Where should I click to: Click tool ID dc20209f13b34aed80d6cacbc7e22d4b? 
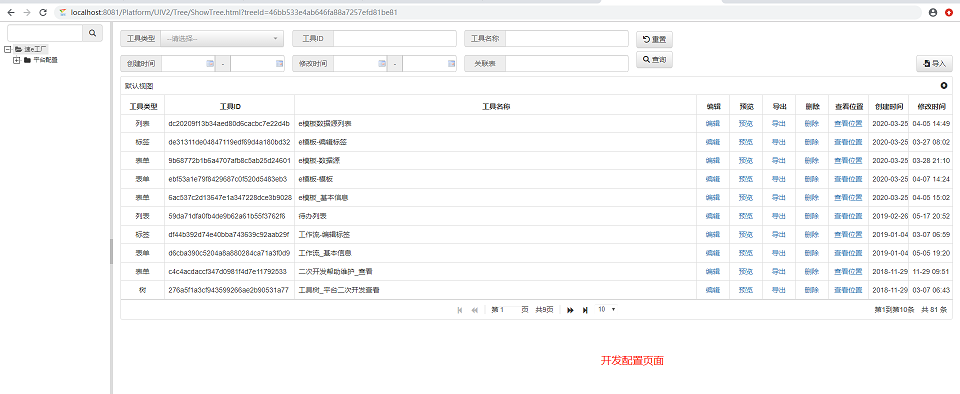(x=229, y=124)
